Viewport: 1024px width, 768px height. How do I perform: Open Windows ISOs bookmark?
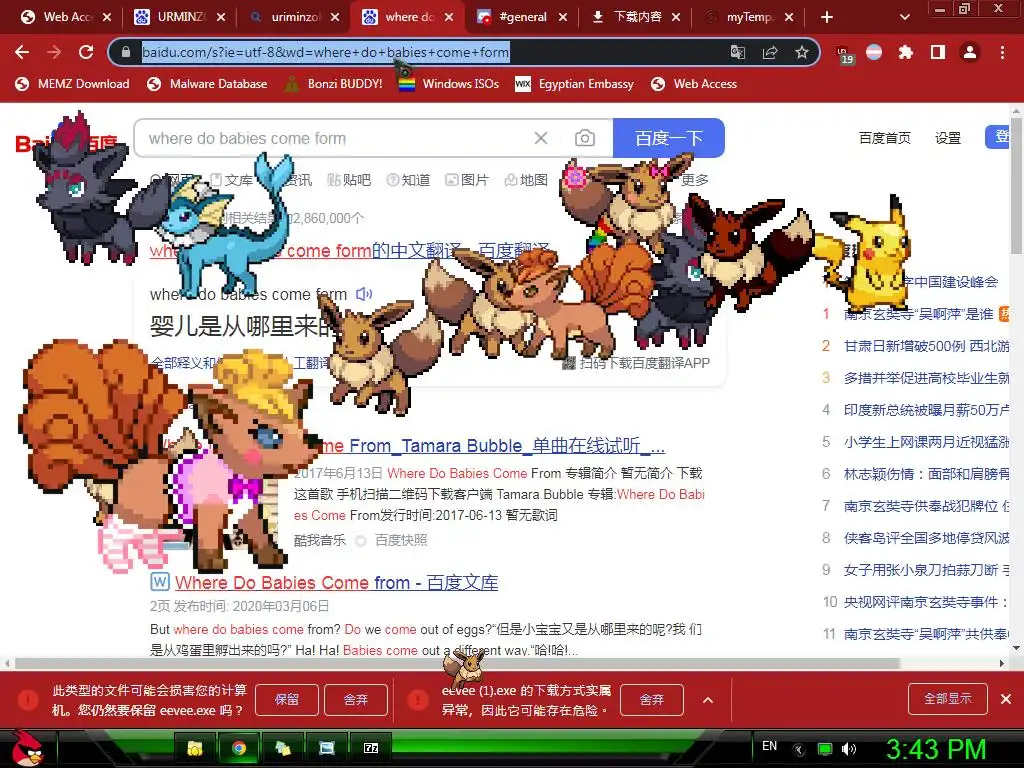click(449, 84)
